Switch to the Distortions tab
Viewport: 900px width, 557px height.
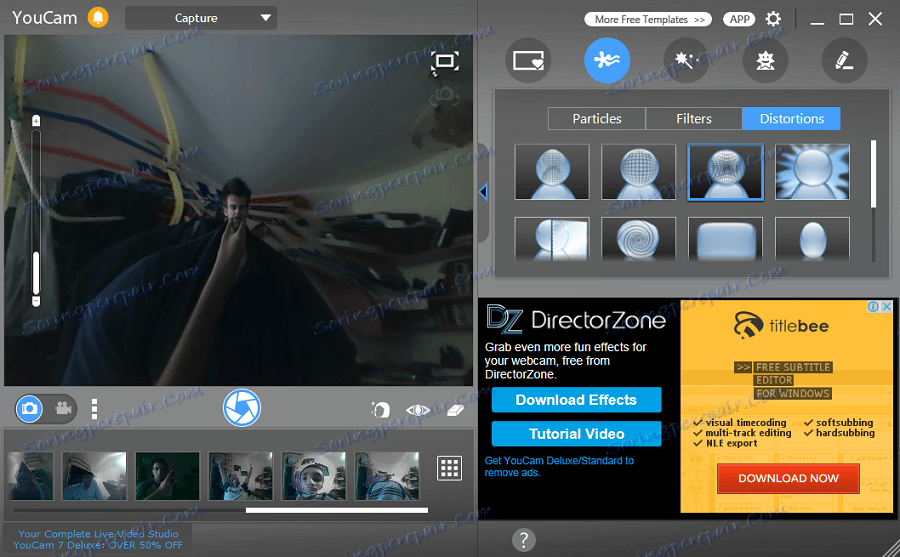tap(792, 118)
